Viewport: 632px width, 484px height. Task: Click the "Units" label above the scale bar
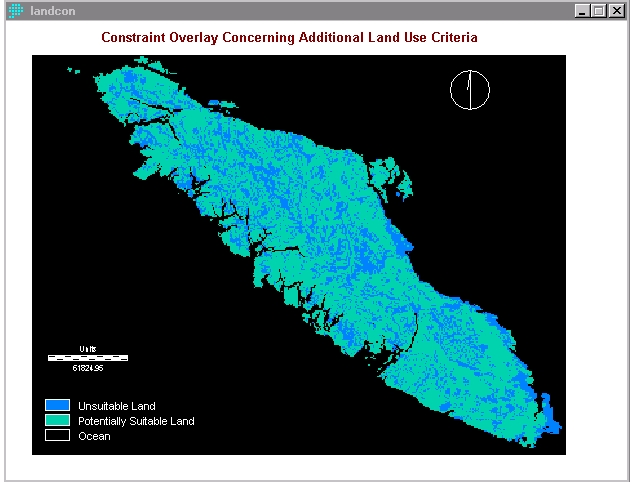tap(88, 349)
